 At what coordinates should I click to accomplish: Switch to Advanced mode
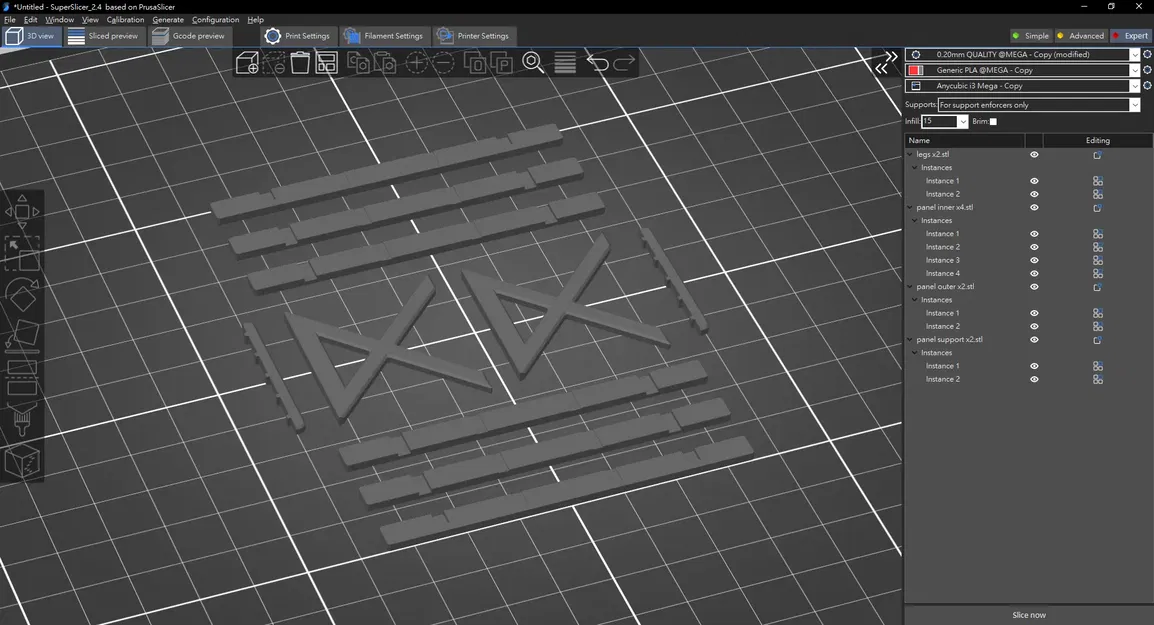(x=1080, y=36)
